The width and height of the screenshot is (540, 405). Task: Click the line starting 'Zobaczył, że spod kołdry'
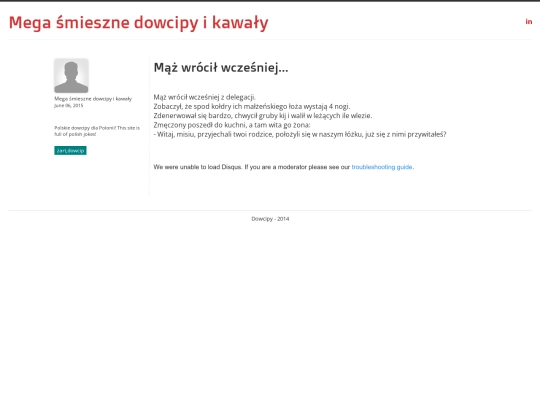[252, 106]
